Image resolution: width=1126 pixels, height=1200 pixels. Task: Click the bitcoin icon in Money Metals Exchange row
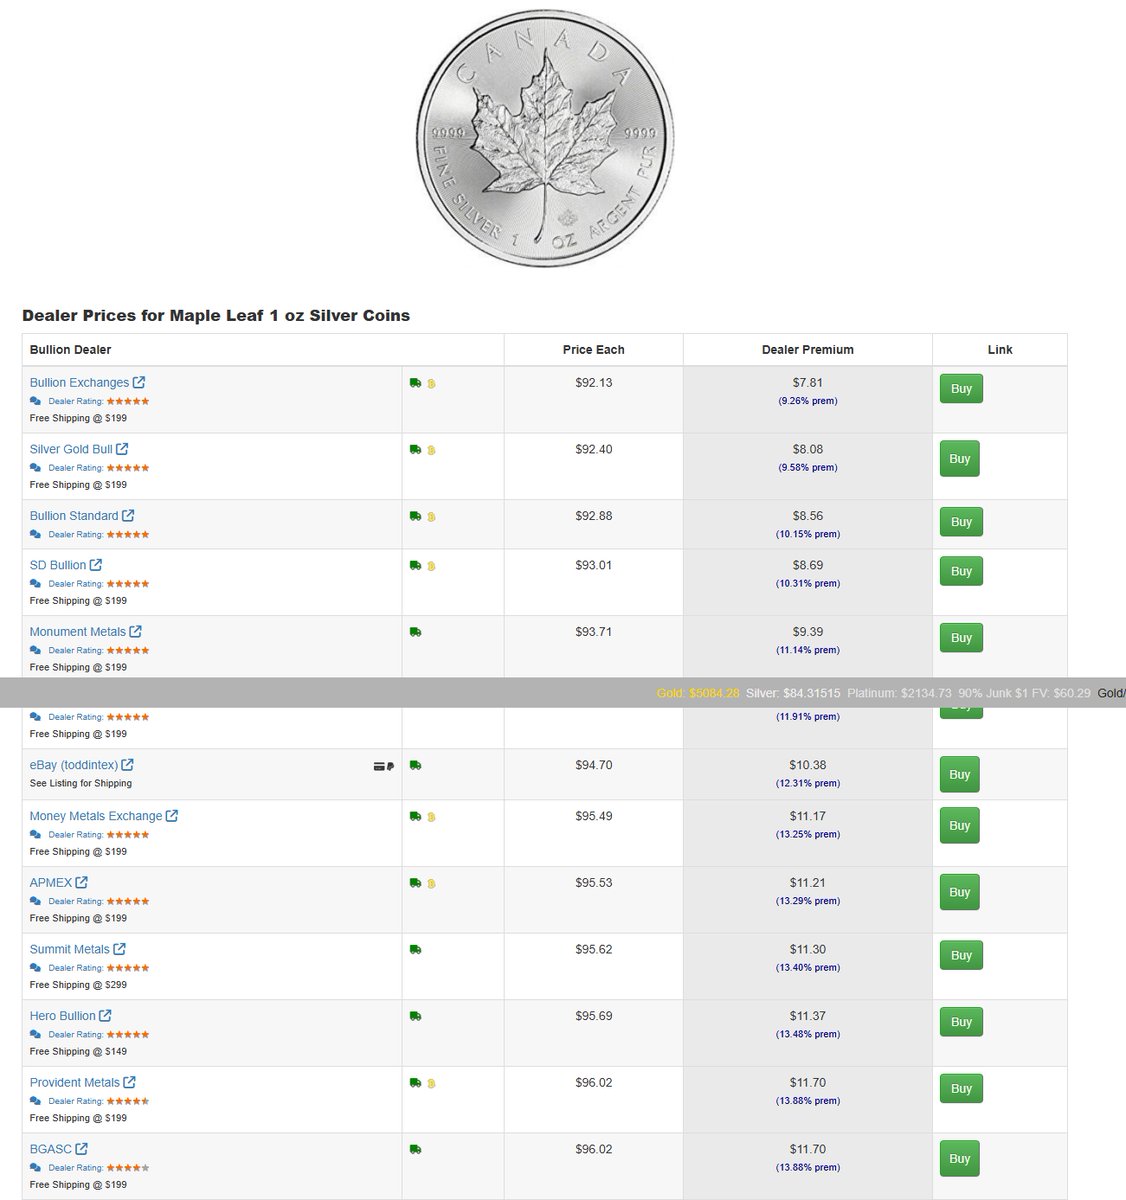[431, 817]
